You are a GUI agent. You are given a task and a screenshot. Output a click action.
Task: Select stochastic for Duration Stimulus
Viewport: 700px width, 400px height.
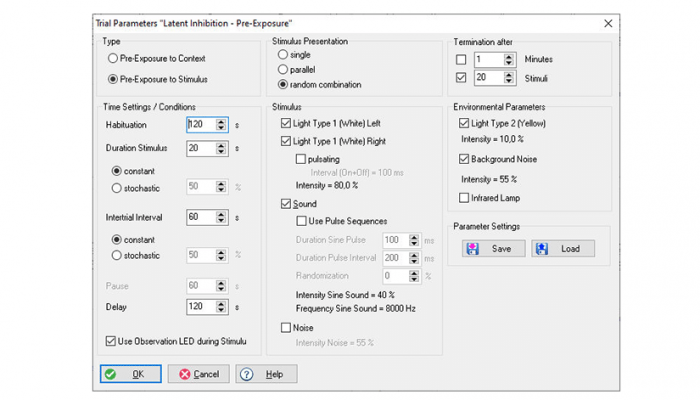[118, 187]
